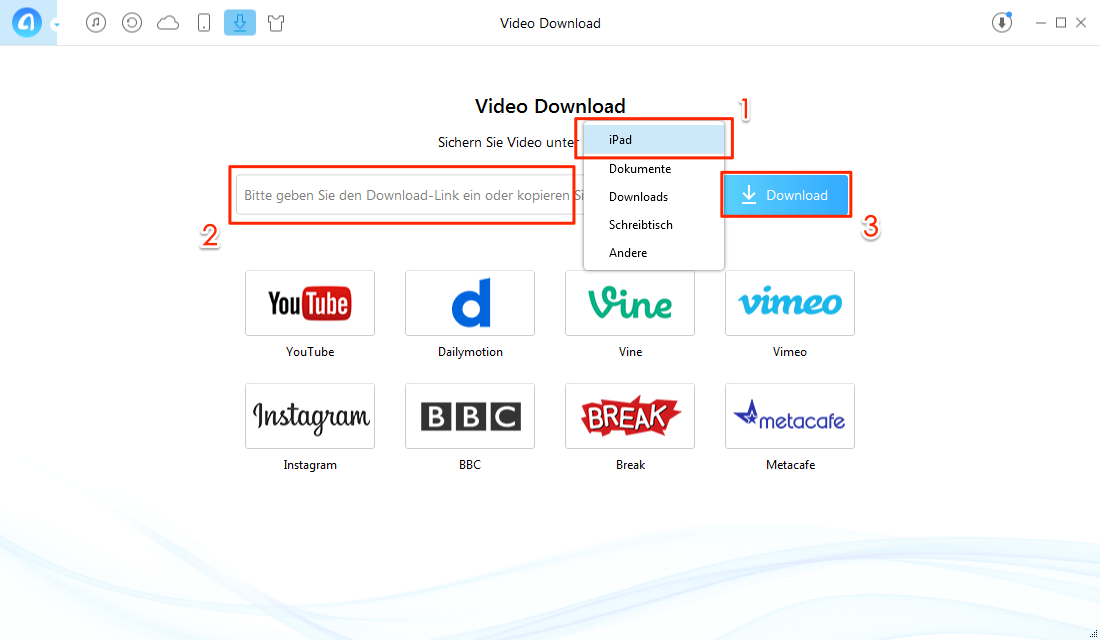Close the Video Download window
The image size is (1100, 640).
1081,23
